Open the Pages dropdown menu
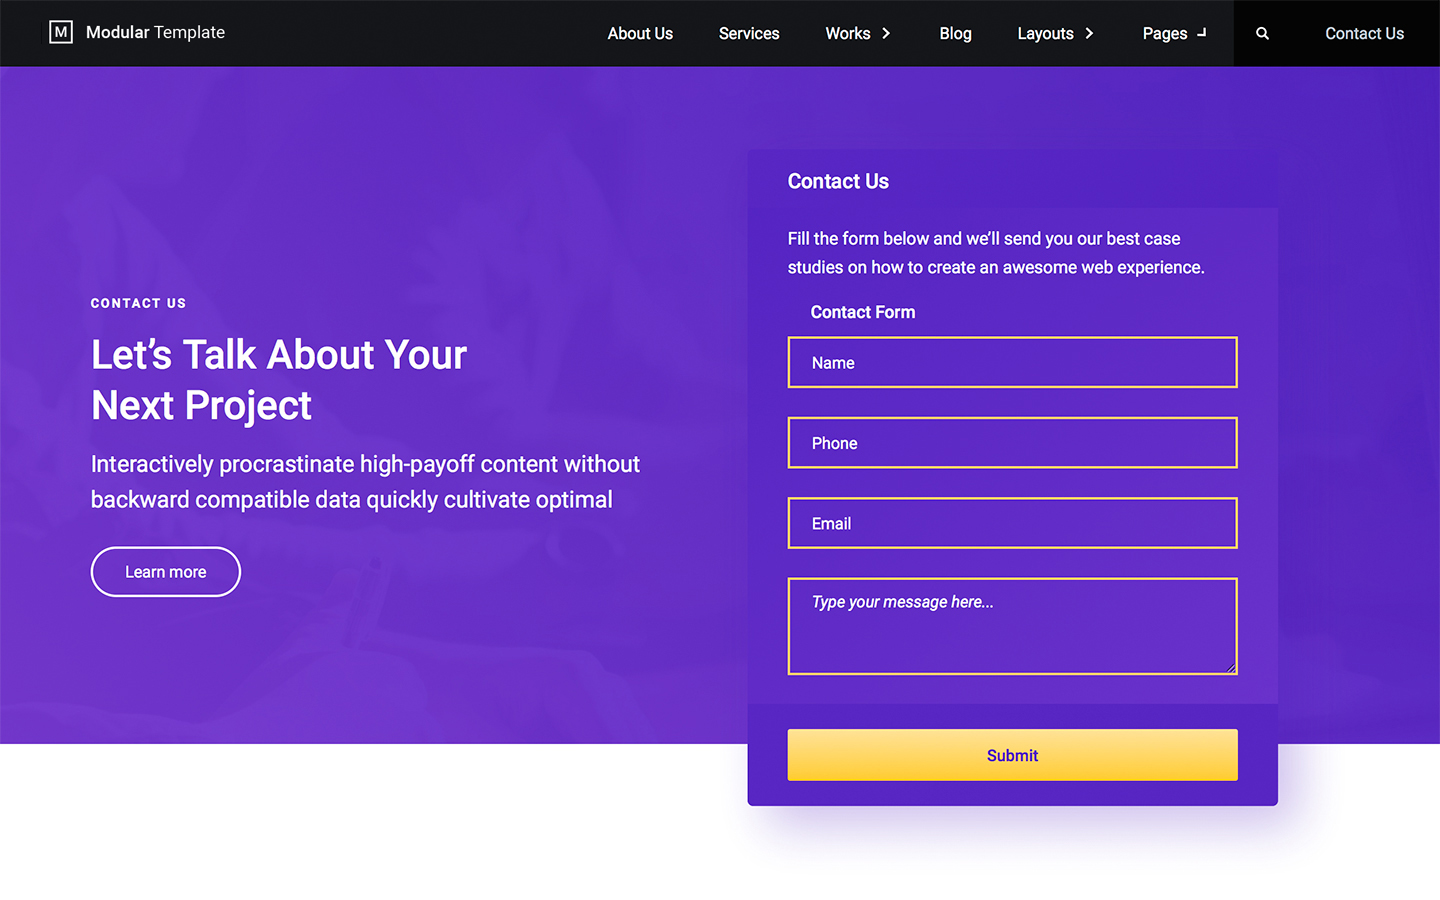1440x900 pixels. pos(1164,33)
